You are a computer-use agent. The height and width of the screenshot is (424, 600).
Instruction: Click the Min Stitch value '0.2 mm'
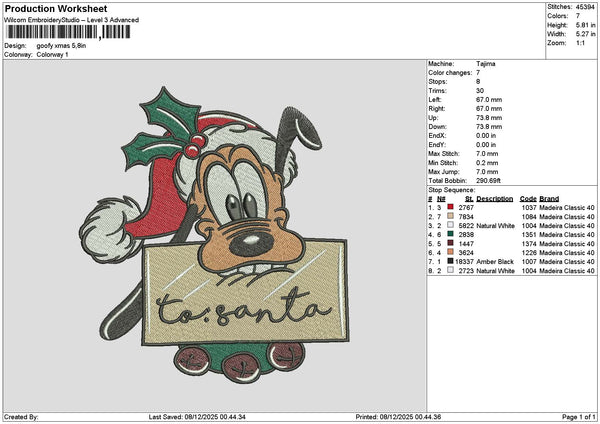(x=487, y=163)
